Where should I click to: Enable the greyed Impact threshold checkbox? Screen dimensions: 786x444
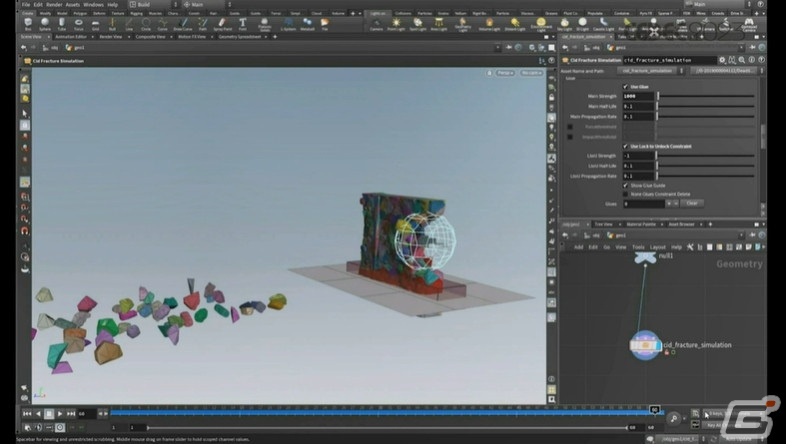pos(570,137)
